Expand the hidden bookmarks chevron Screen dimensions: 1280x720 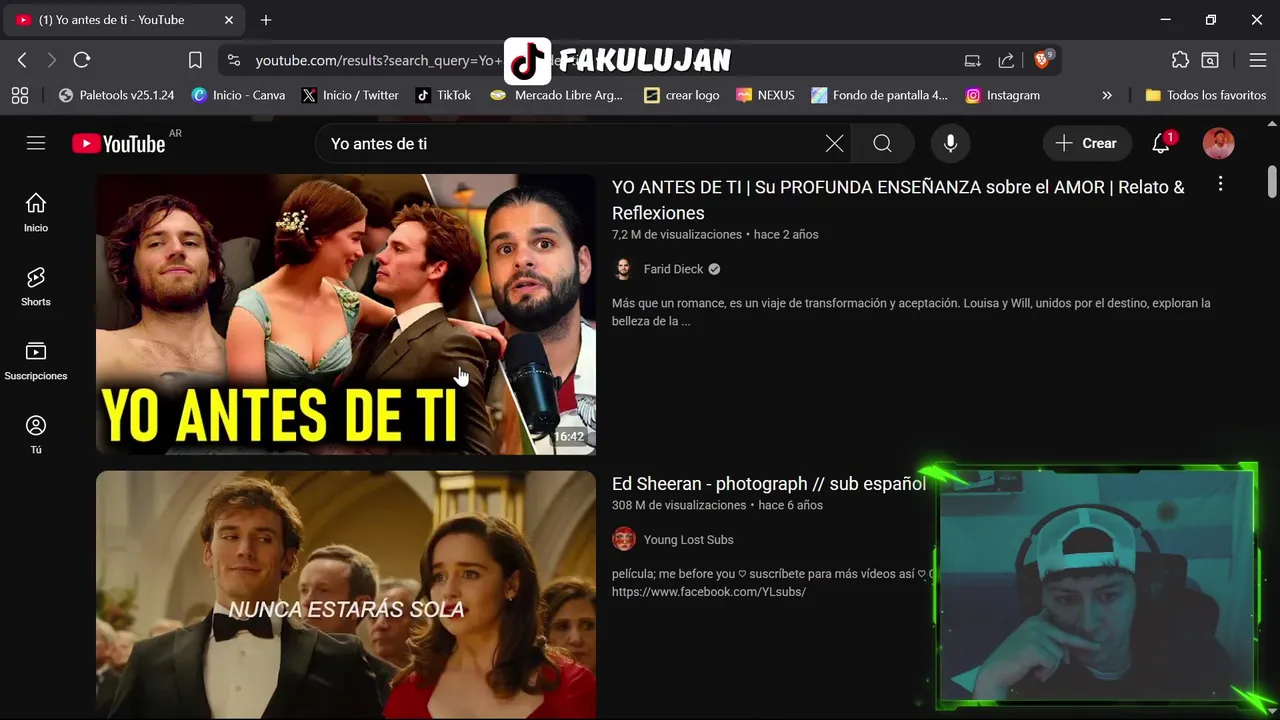[1107, 95]
